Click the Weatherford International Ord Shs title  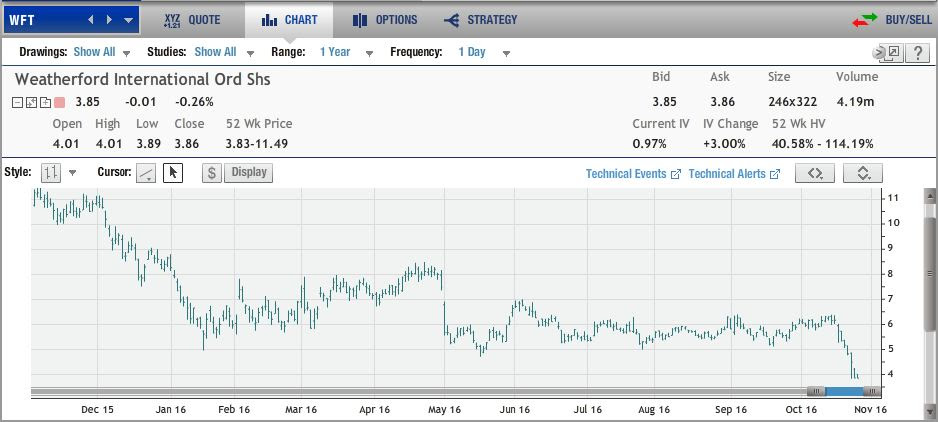pos(142,79)
